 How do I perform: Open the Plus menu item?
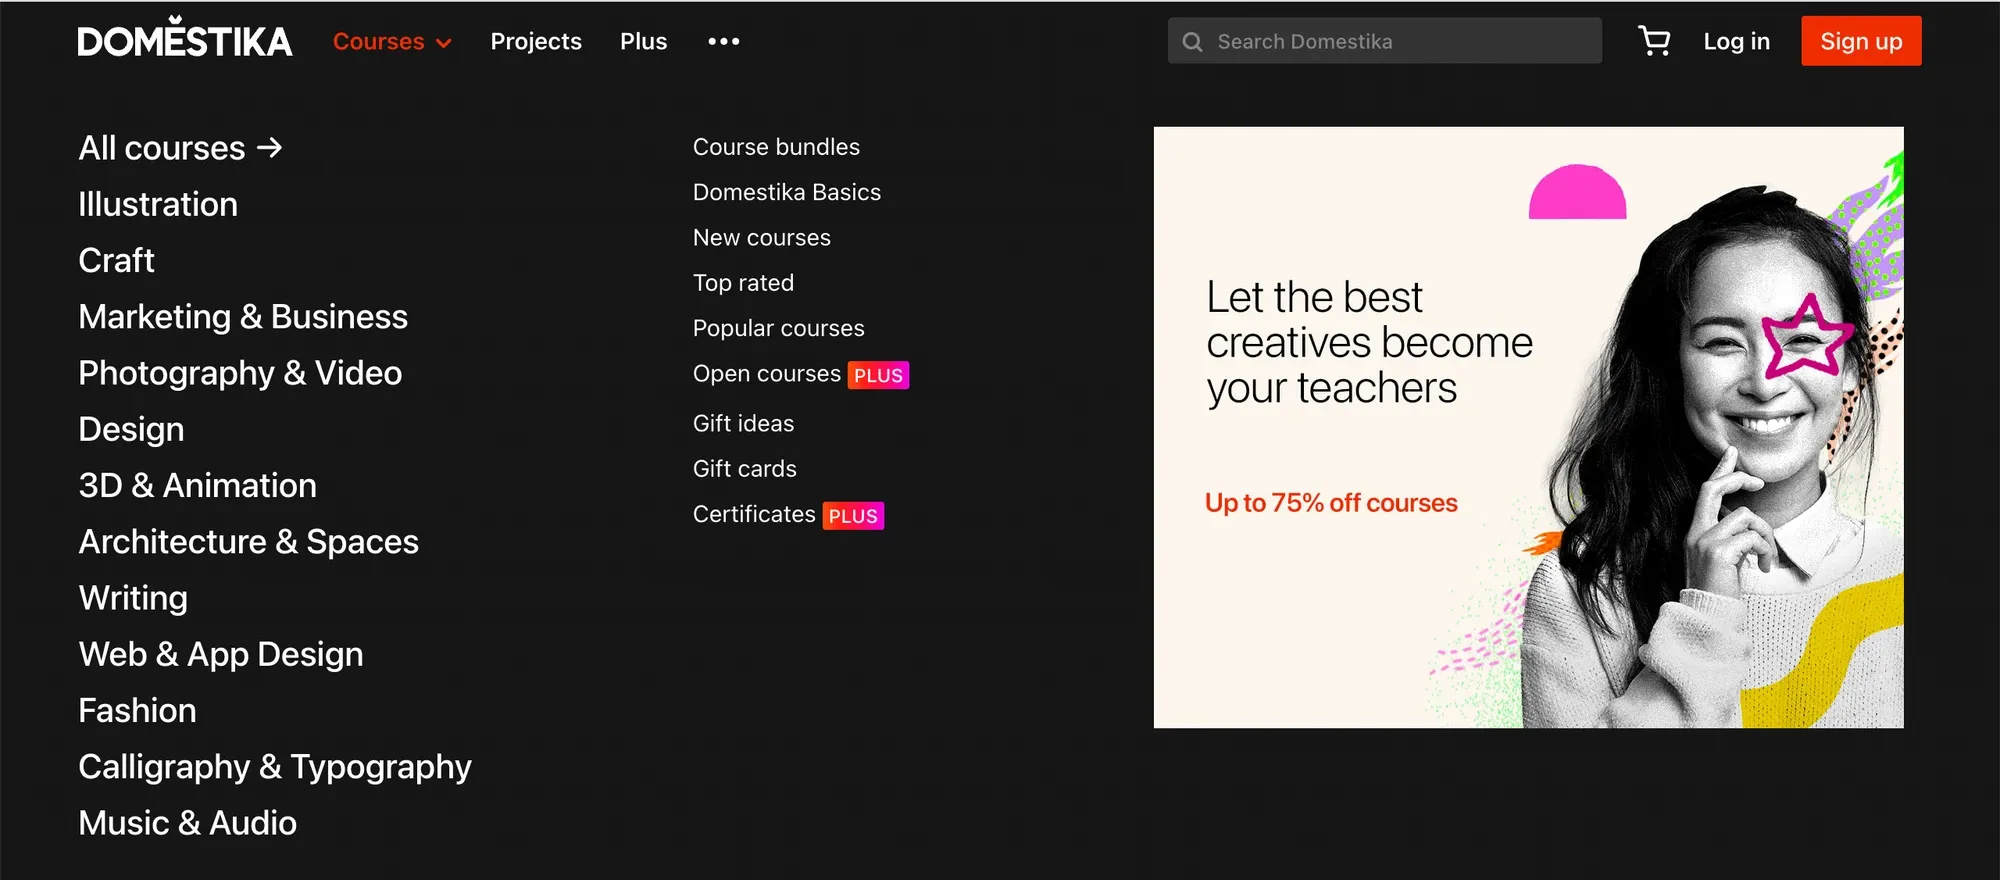(643, 41)
